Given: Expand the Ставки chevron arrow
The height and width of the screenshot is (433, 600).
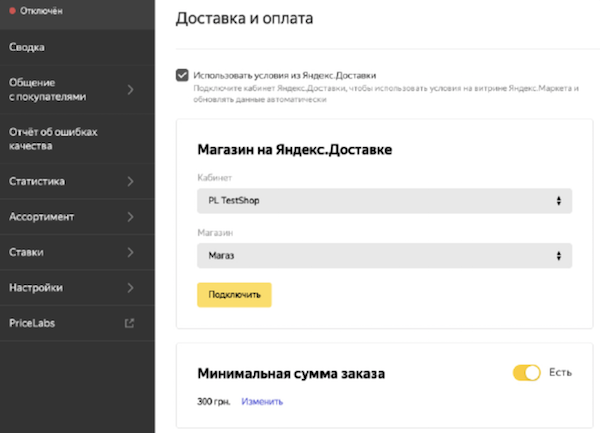Looking at the screenshot, I should (x=130, y=252).
